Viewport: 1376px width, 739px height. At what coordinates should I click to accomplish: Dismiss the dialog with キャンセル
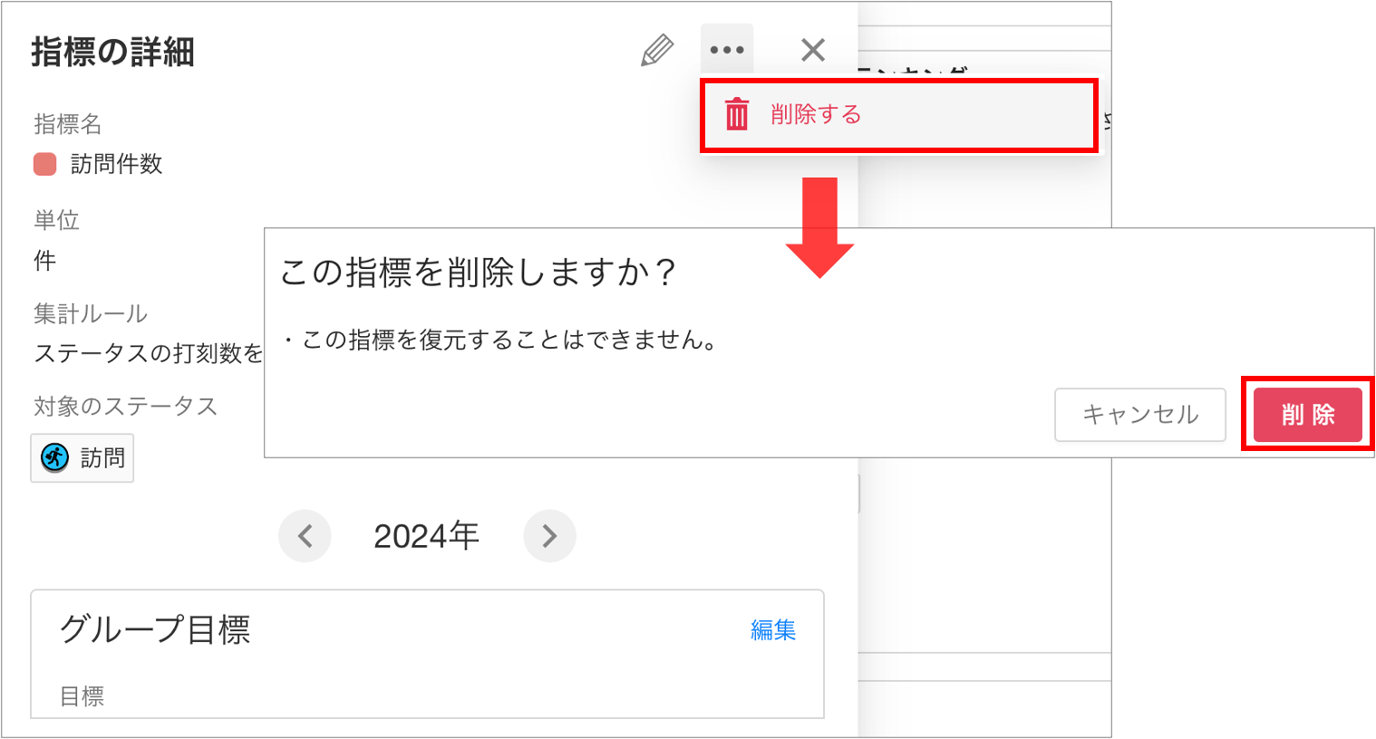tap(1140, 415)
